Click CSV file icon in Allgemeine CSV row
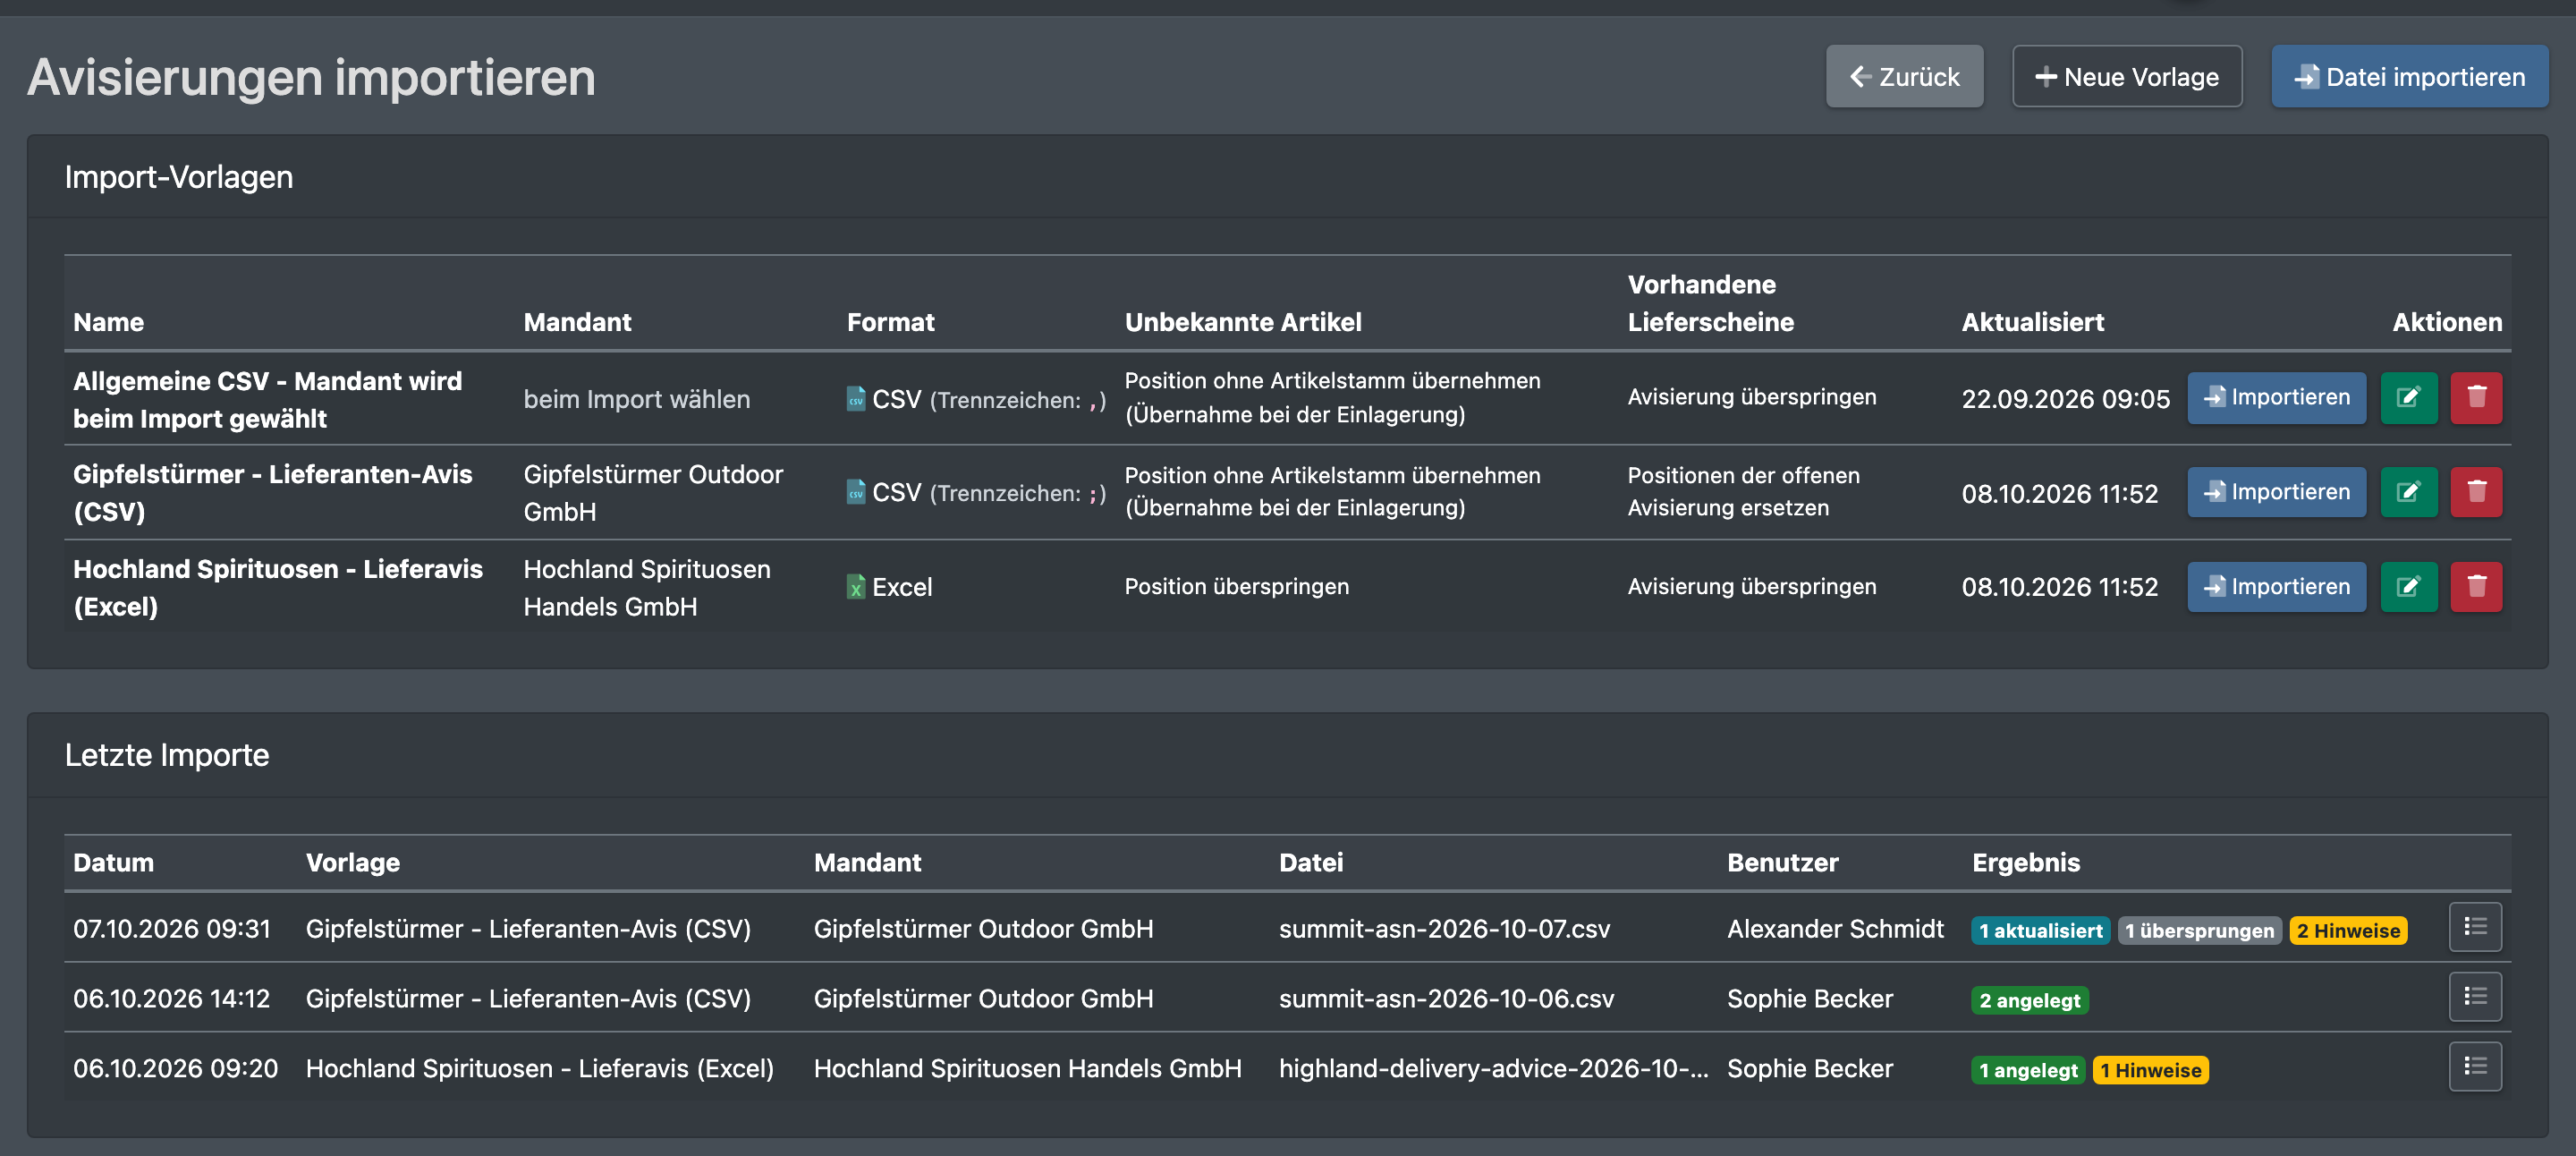2576x1156 pixels. point(856,399)
